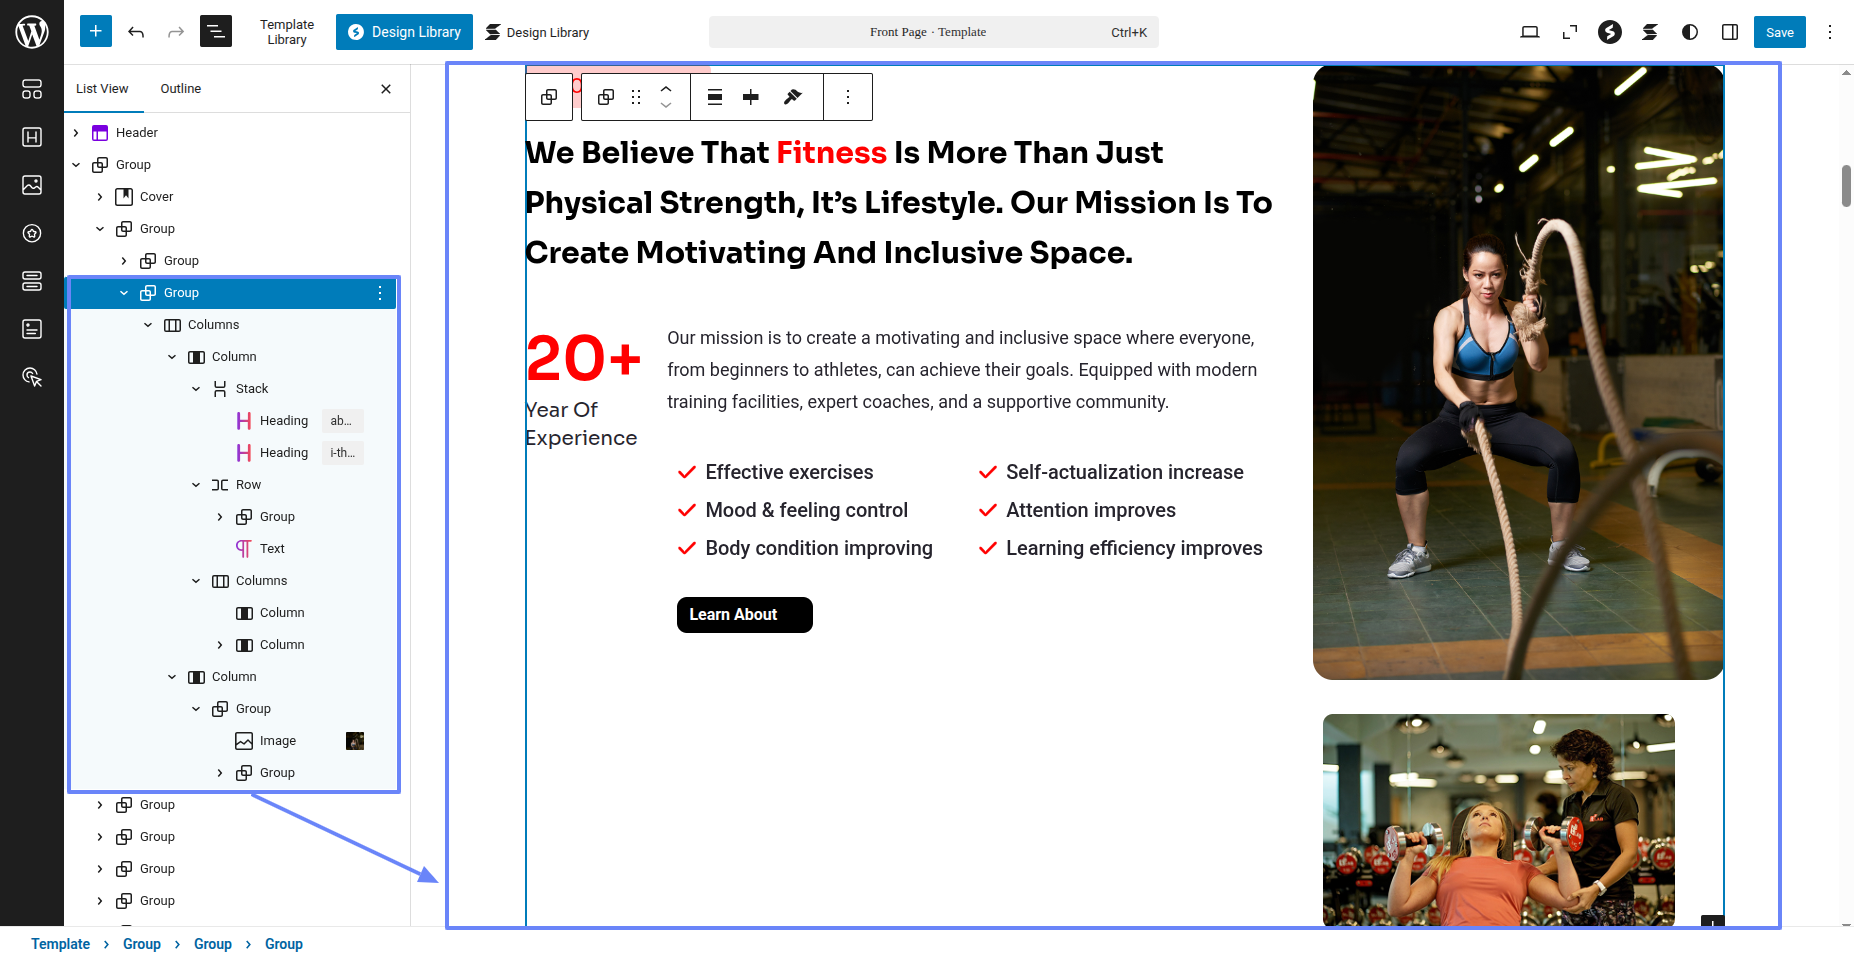Click the block inserter plus button
The height and width of the screenshot is (961, 1854).
[x=96, y=32]
